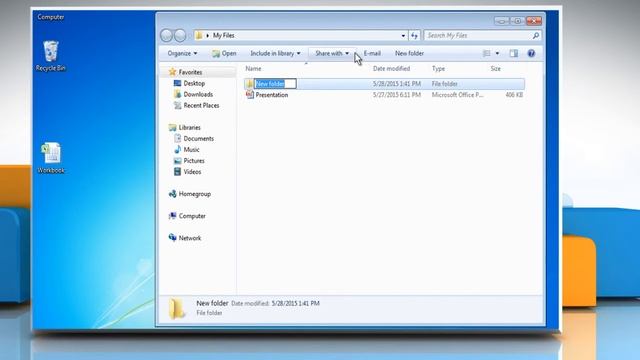Click the 5/28/2015 1:41 PM date in file list
The height and width of the screenshot is (360, 640).
[397, 84]
